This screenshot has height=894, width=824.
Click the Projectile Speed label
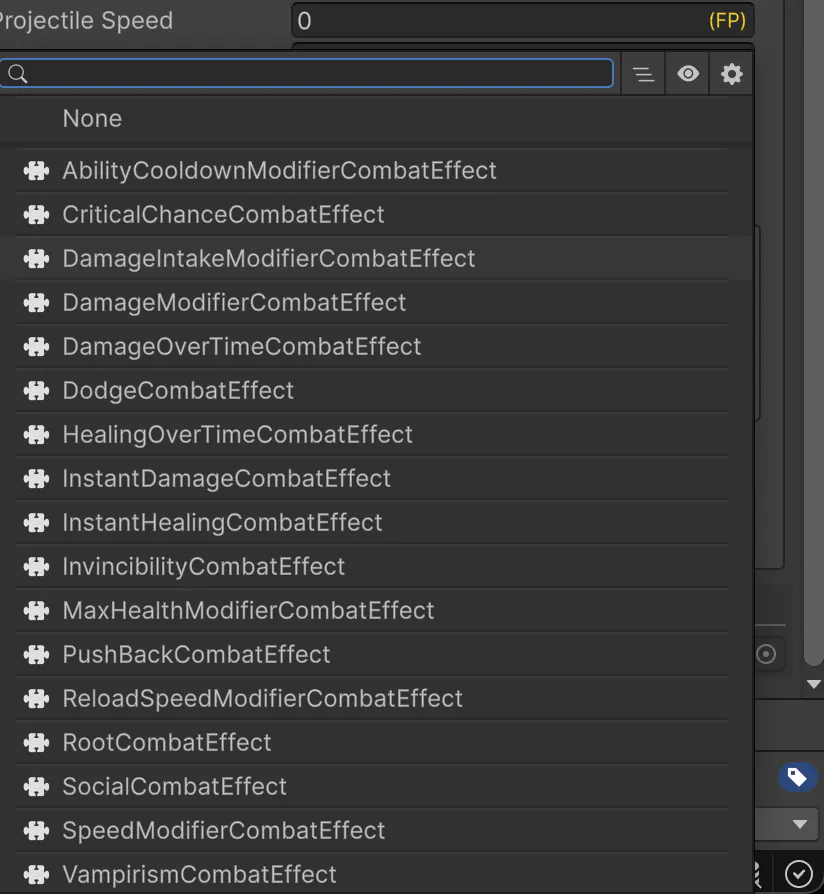(86, 21)
